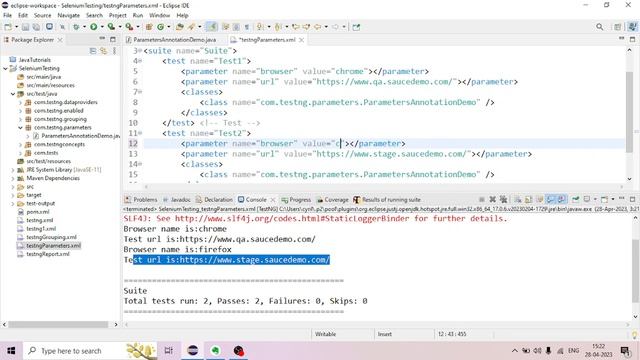Open the New file dropdown arrow
The height and width of the screenshot is (360, 640).
coord(16,27)
